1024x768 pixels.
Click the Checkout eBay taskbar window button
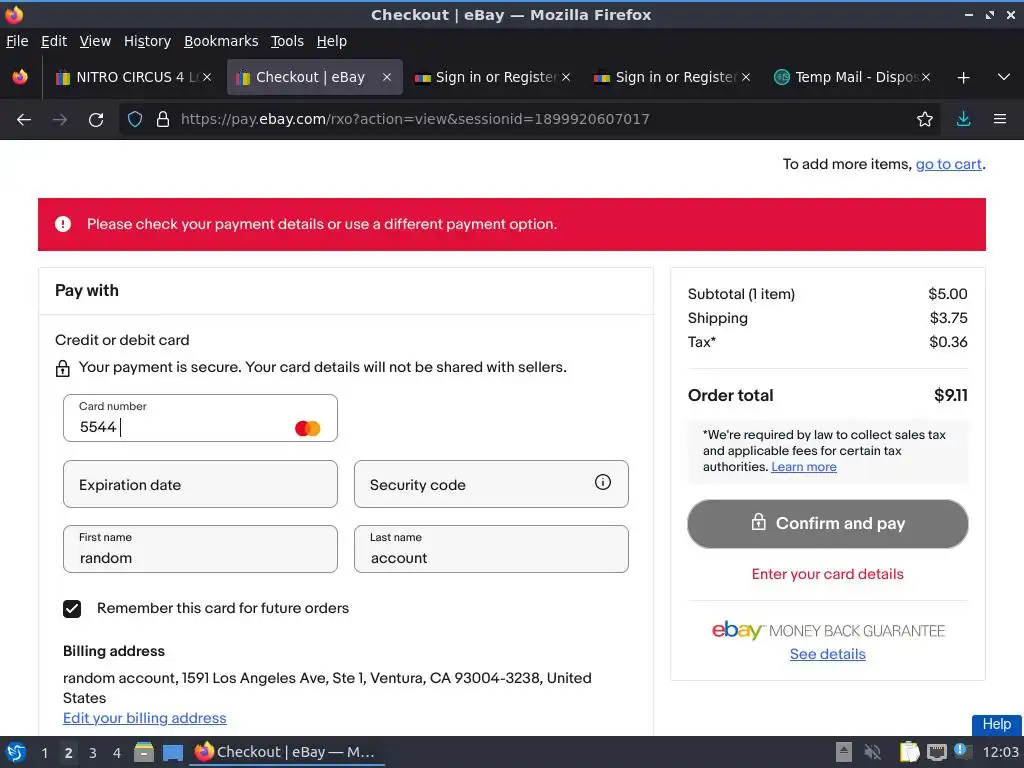[287, 752]
